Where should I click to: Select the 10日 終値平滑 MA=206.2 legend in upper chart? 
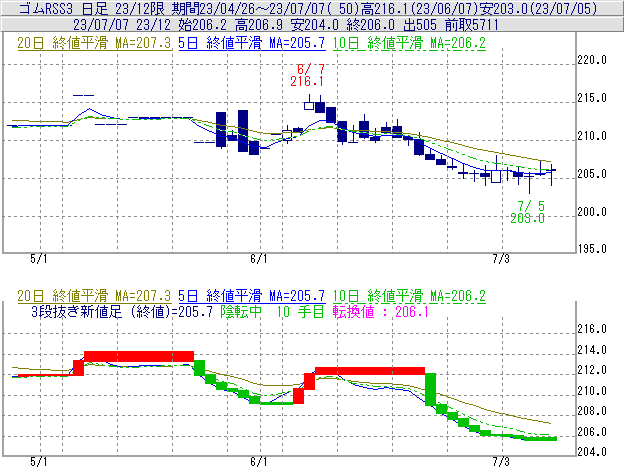pyautogui.click(x=409, y=43)
